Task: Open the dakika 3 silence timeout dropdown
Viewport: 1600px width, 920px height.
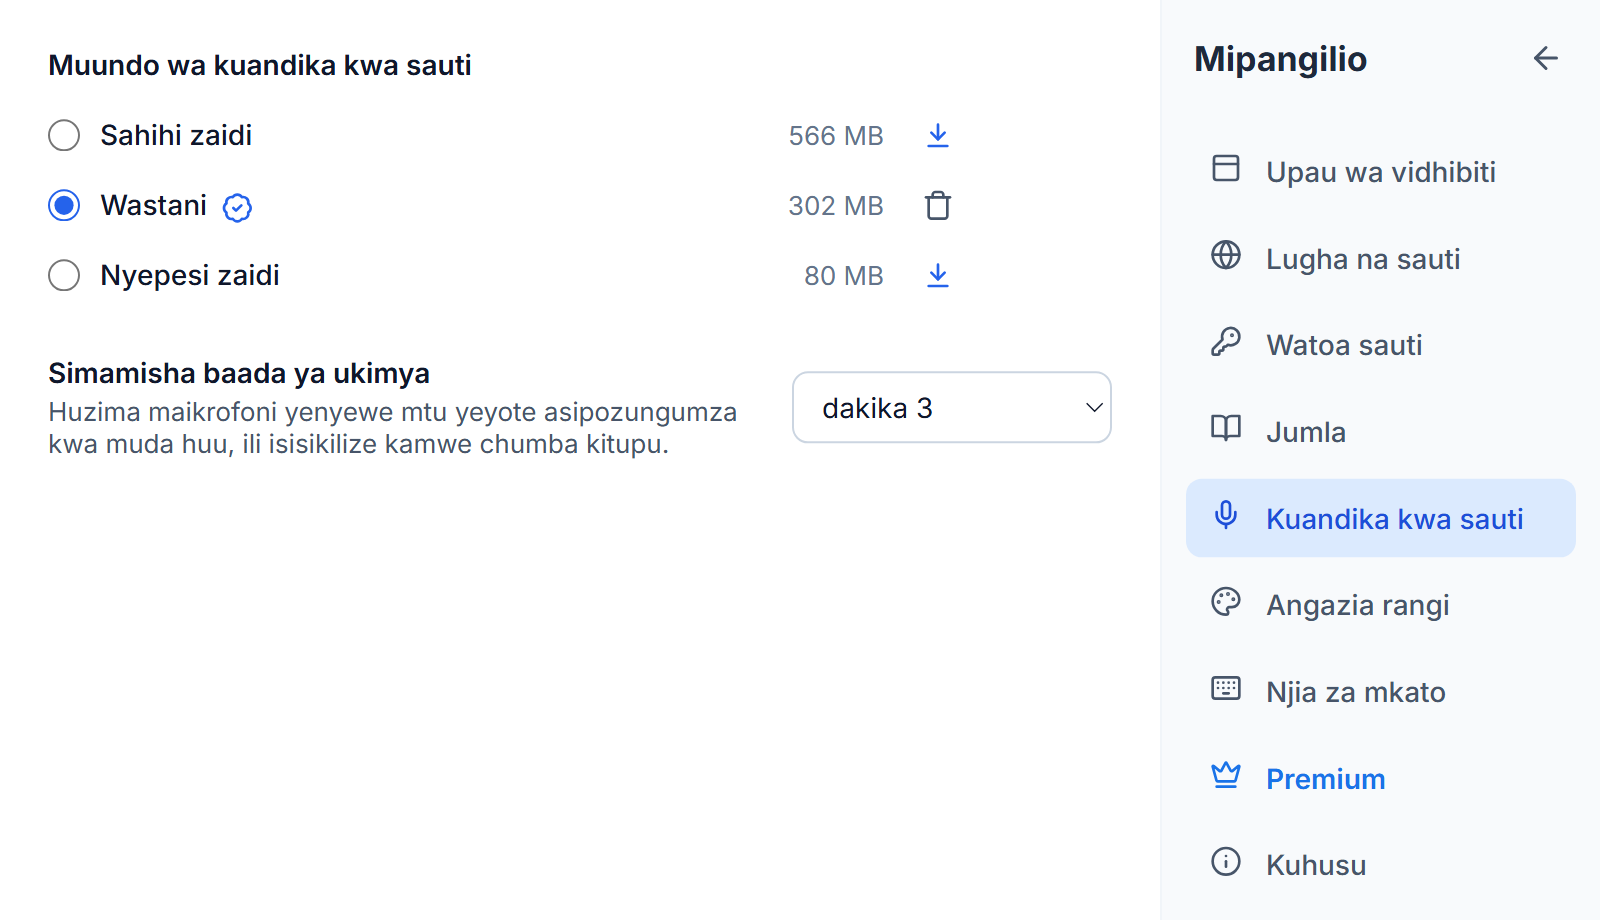Action: pyautogui.click(x=951, y=407)
